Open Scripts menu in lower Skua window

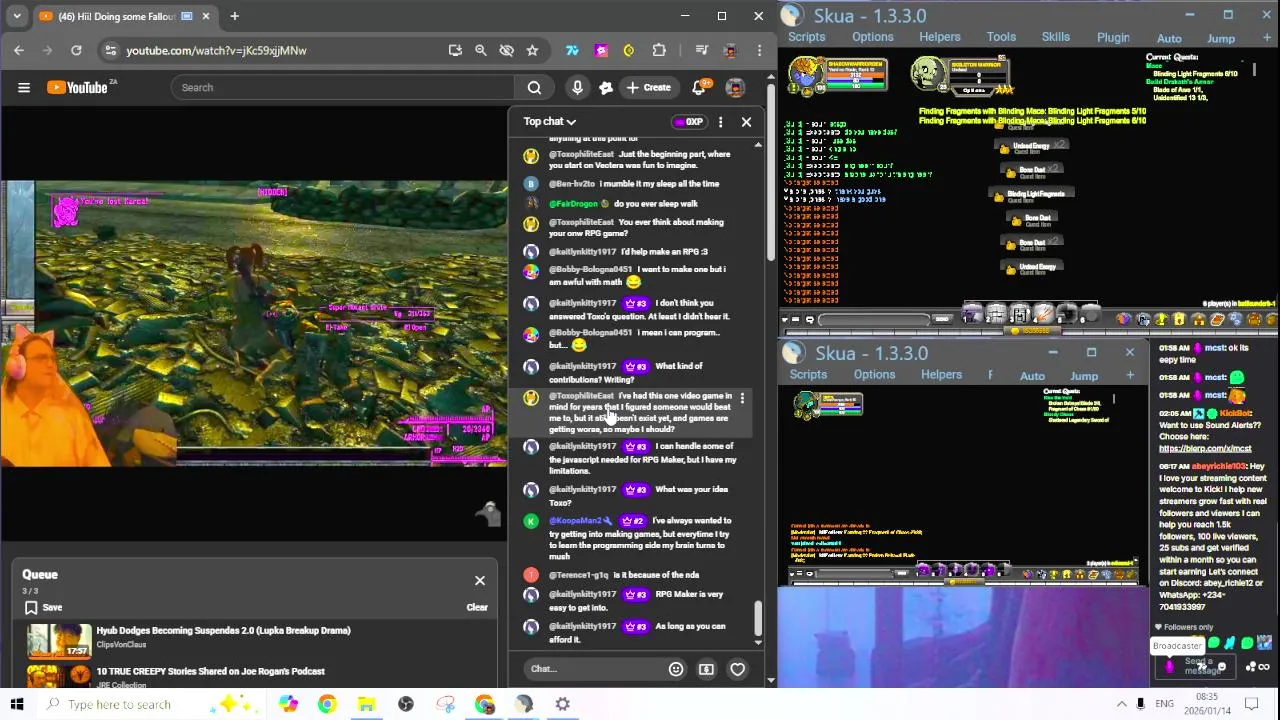[808, 375]
